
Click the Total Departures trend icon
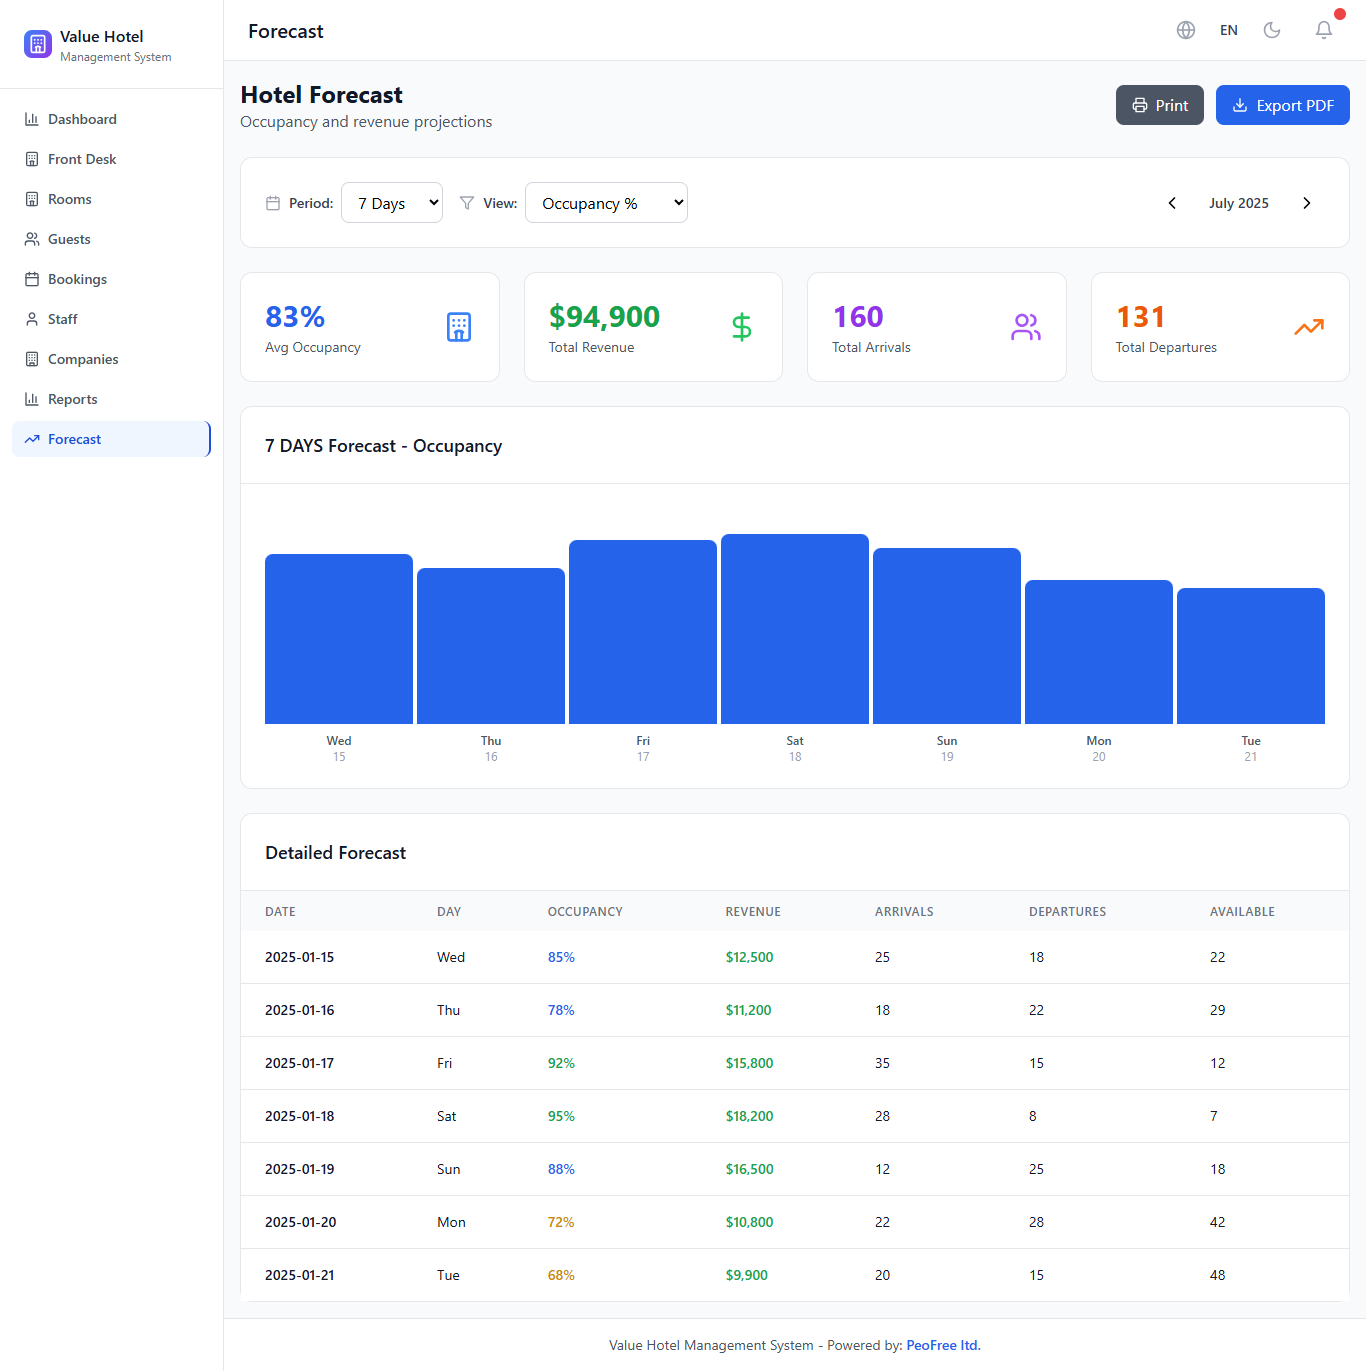tap(1309, 327)
